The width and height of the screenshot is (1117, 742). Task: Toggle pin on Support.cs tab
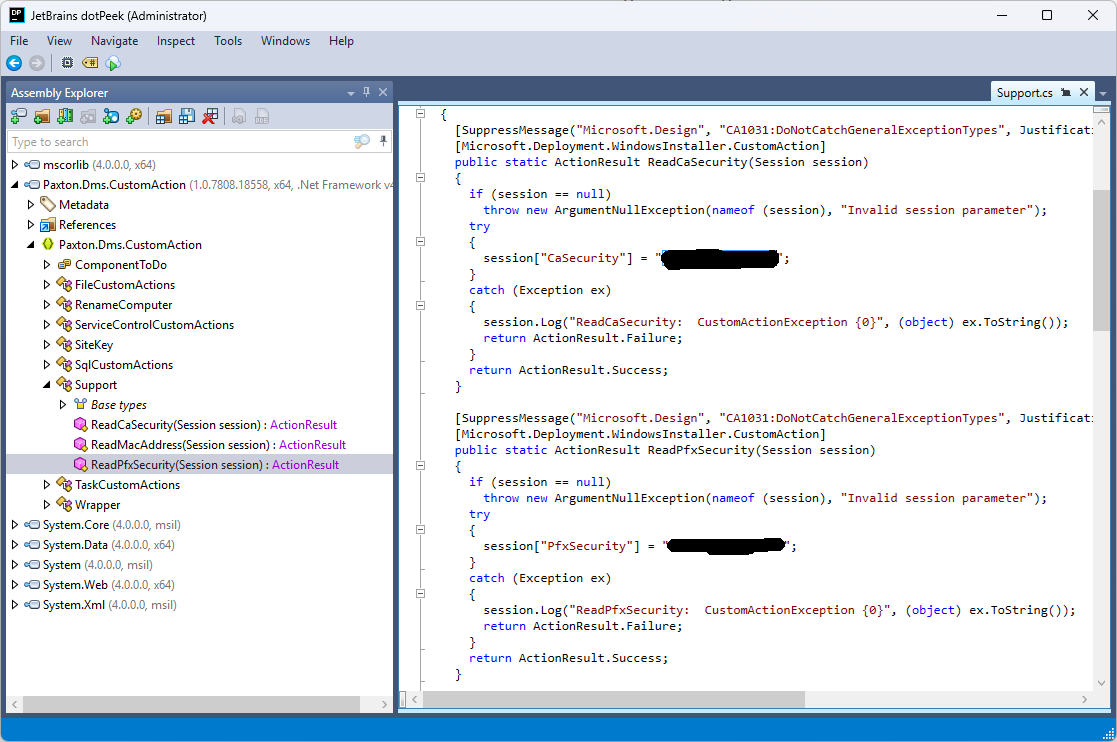click(x=1066, y=93)
